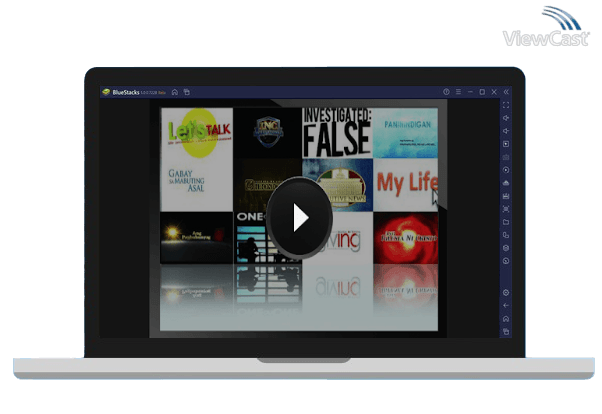Click the square play icon in sidebar
Screen dimensions: 602x414
(506, 144)
